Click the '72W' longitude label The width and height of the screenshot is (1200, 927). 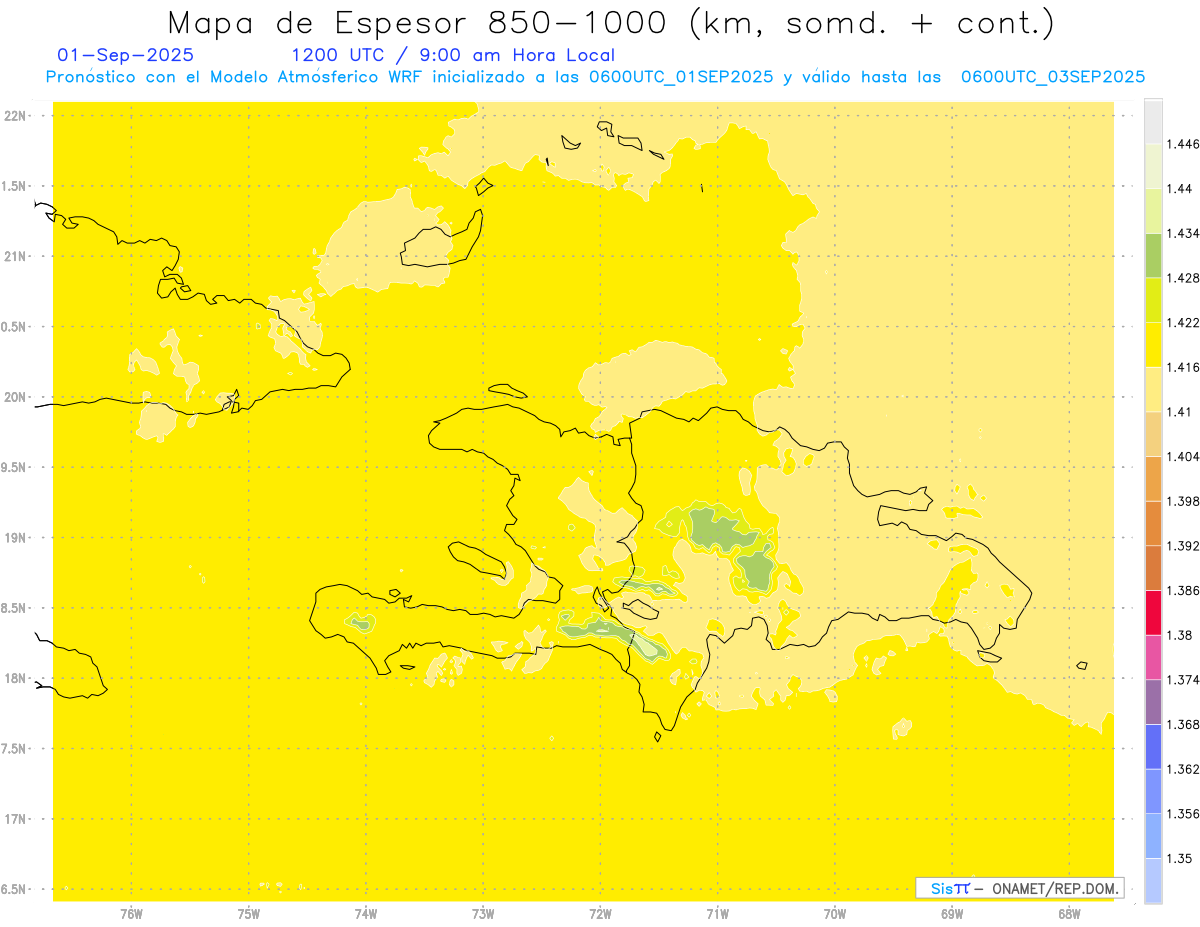(x=600, y=914)
